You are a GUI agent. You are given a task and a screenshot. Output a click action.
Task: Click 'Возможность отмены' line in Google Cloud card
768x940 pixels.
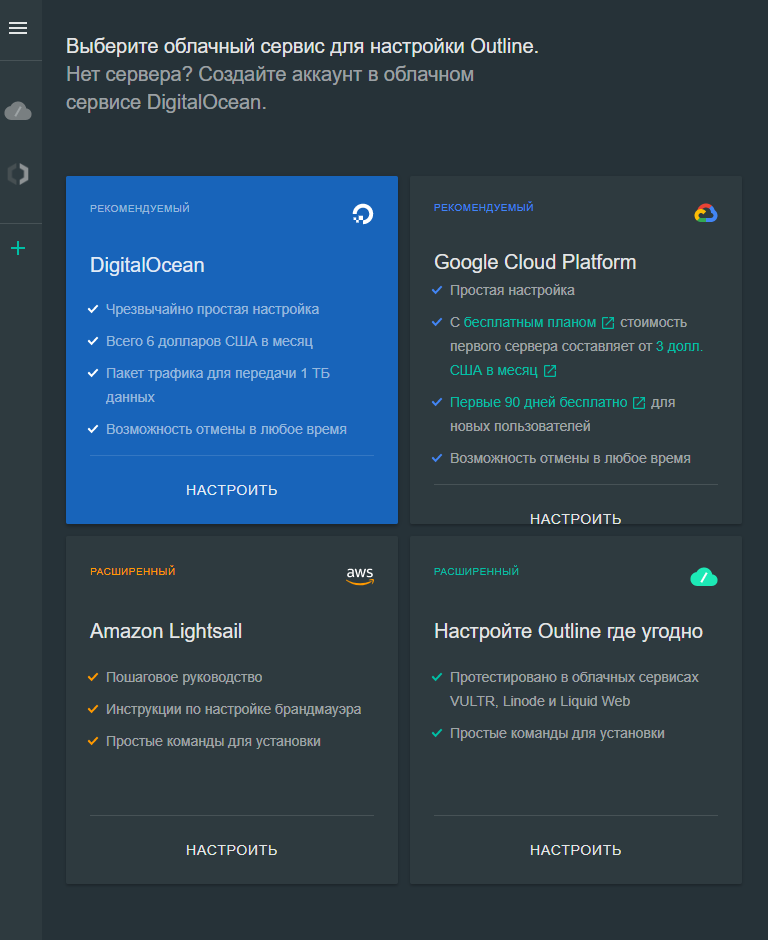pyautogui.click(x=570, y=458)
